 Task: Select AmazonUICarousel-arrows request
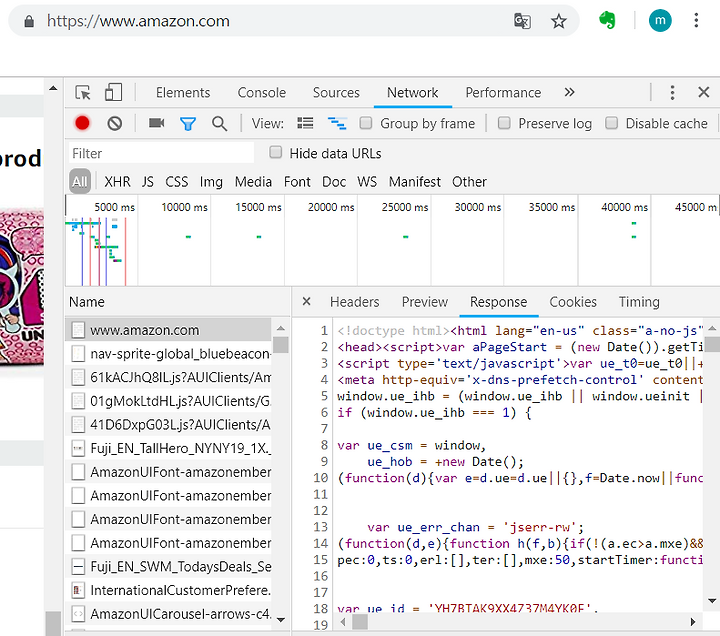click(169, 613)
